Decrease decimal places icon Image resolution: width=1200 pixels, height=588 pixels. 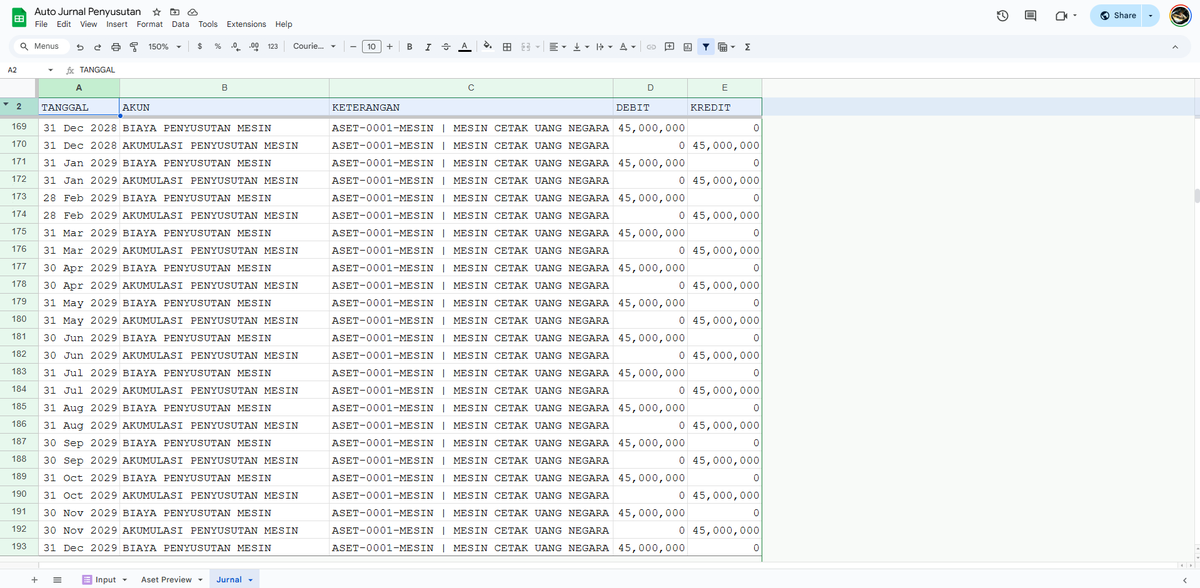(235, 46)
